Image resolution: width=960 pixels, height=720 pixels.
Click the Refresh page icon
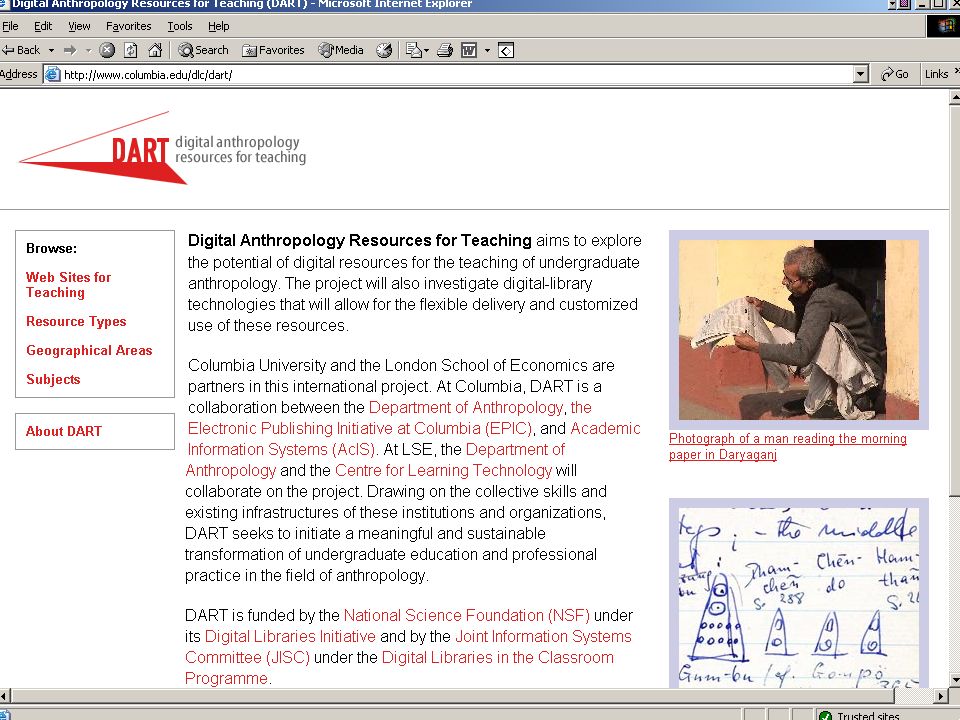[130, 50]
